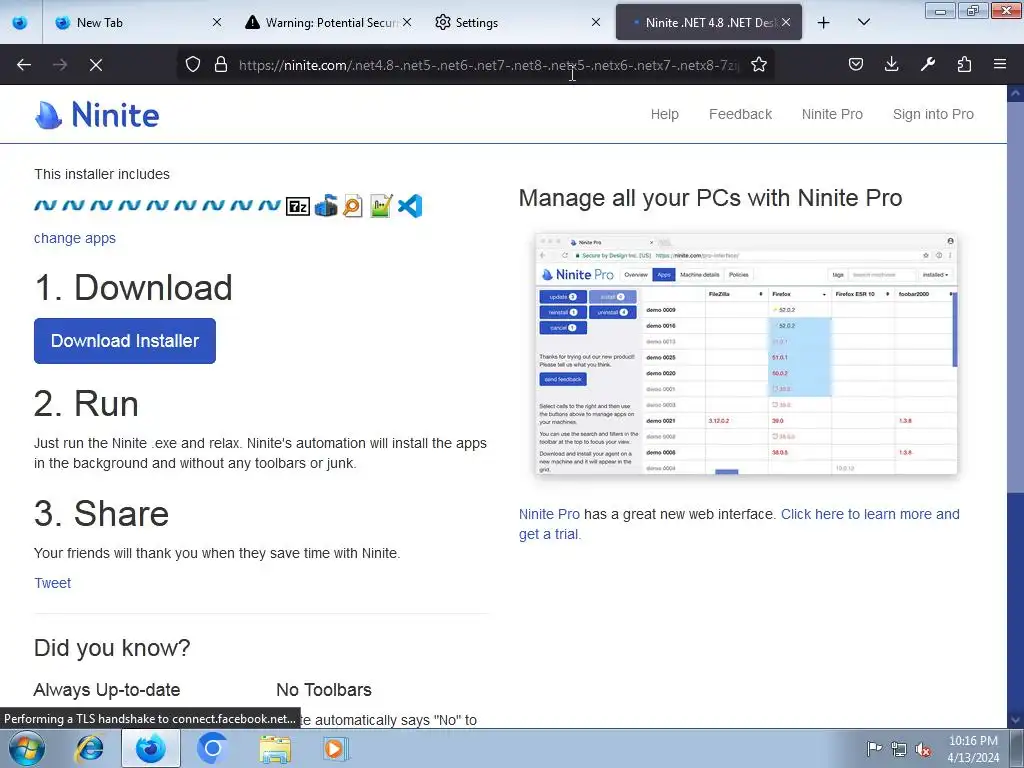Click the Firefox taskbar button

(x=150, y=748)
